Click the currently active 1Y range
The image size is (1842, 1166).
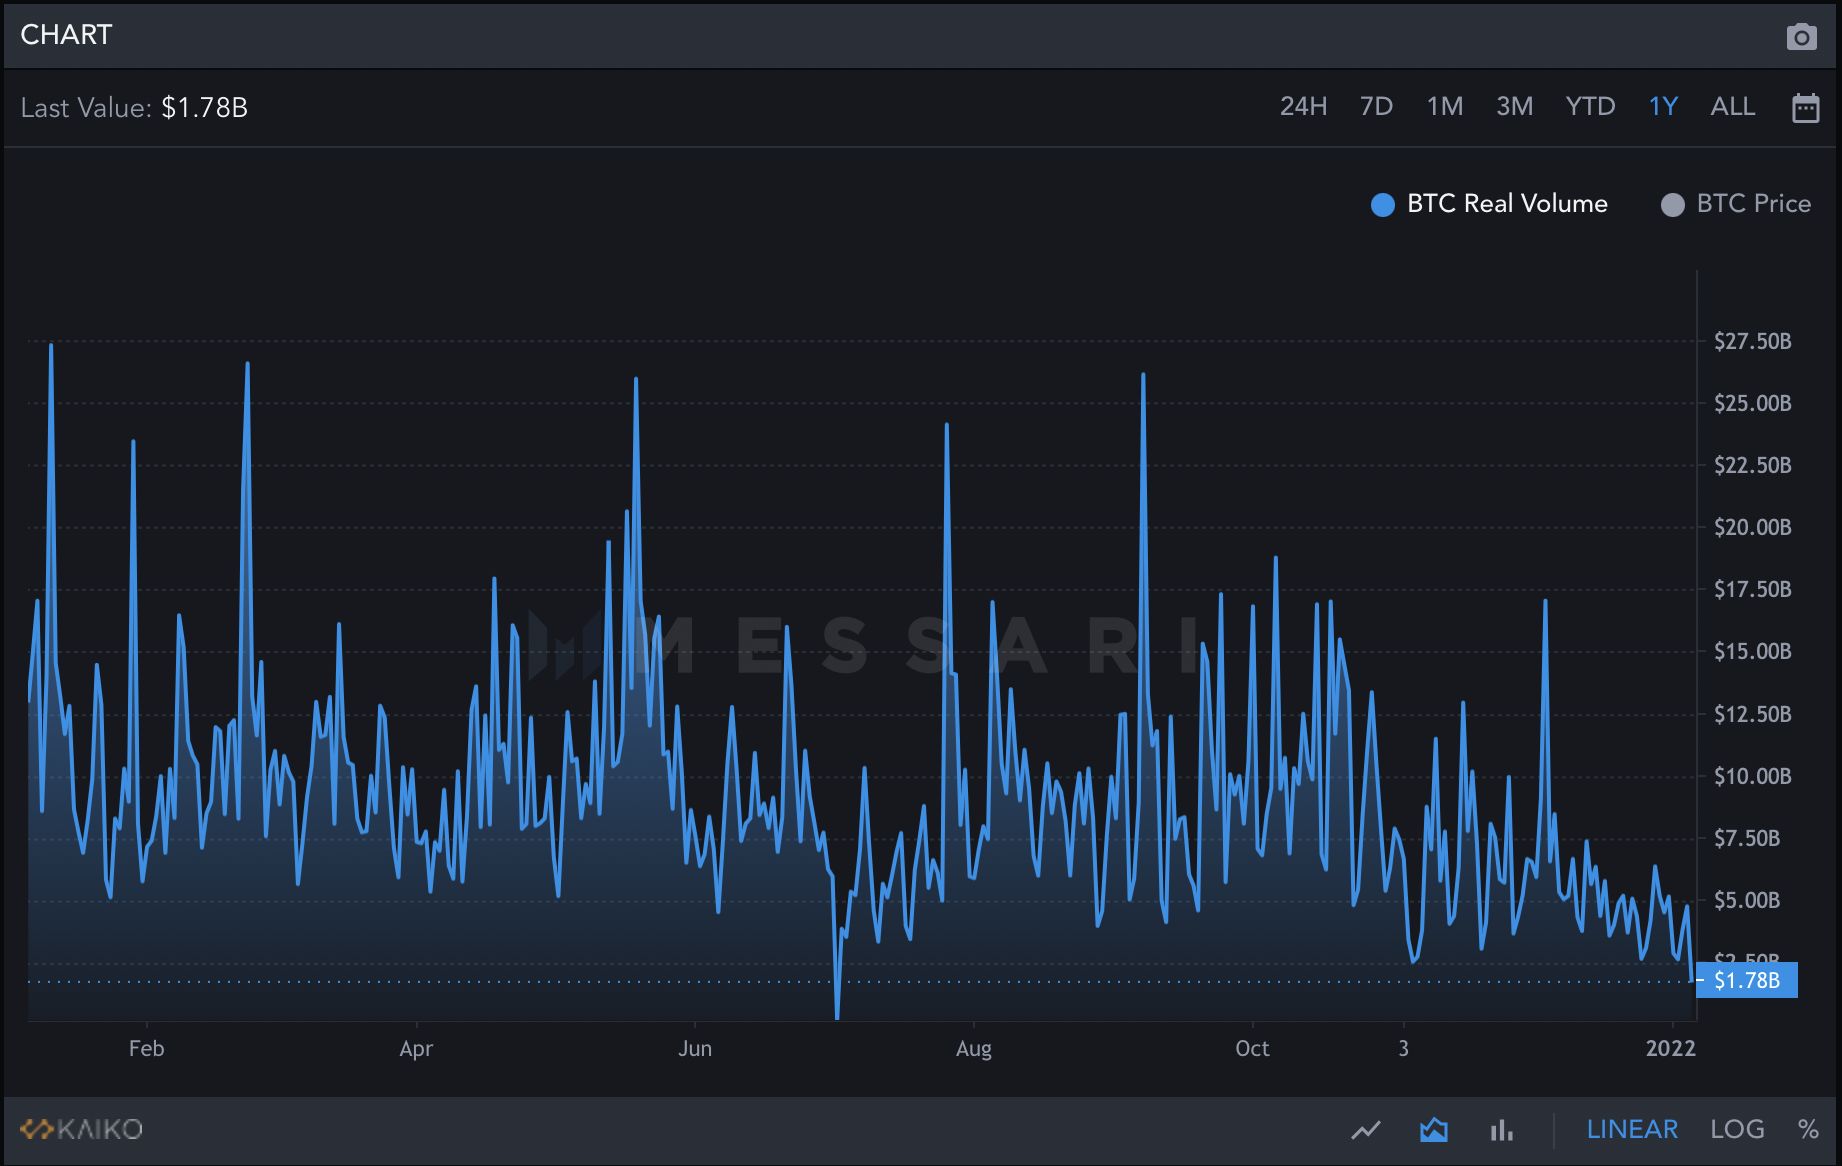[1663, 107]
